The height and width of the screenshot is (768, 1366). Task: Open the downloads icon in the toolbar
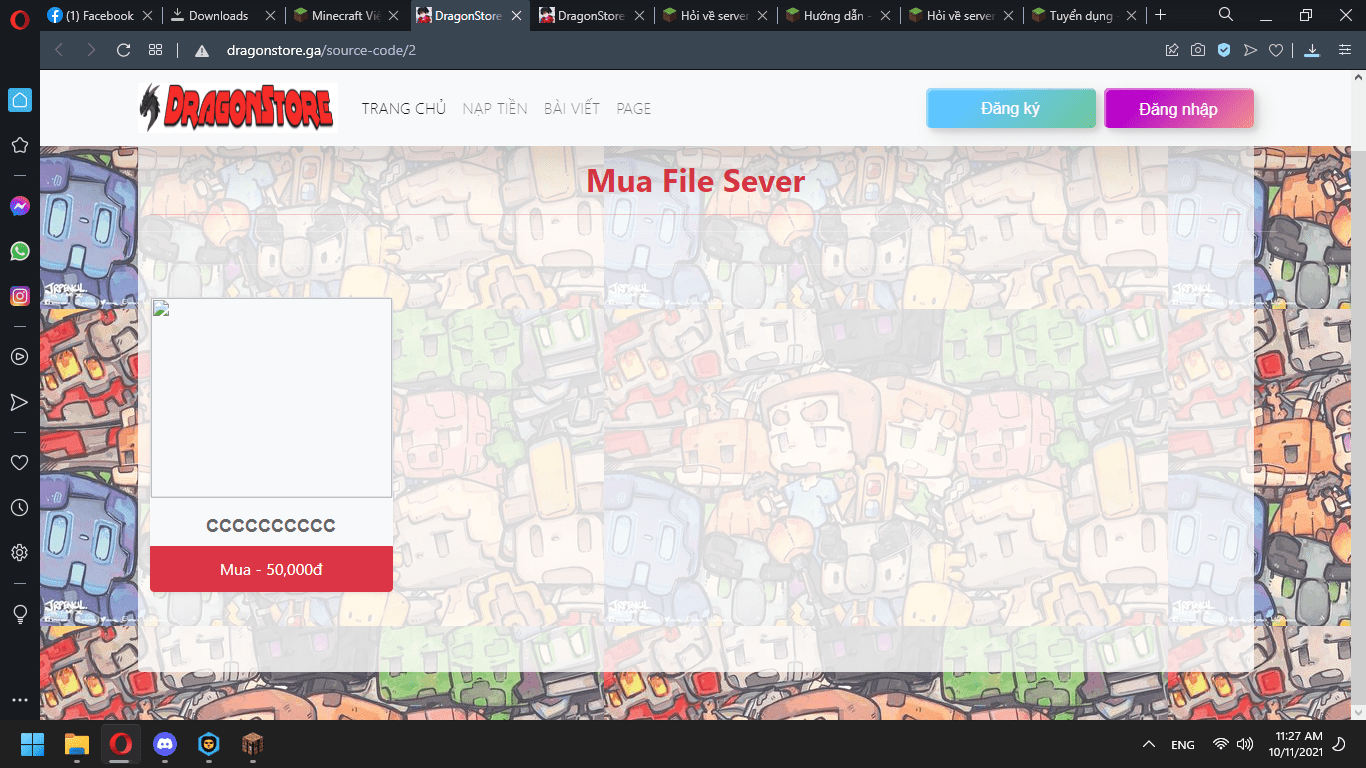(1313, 50)
